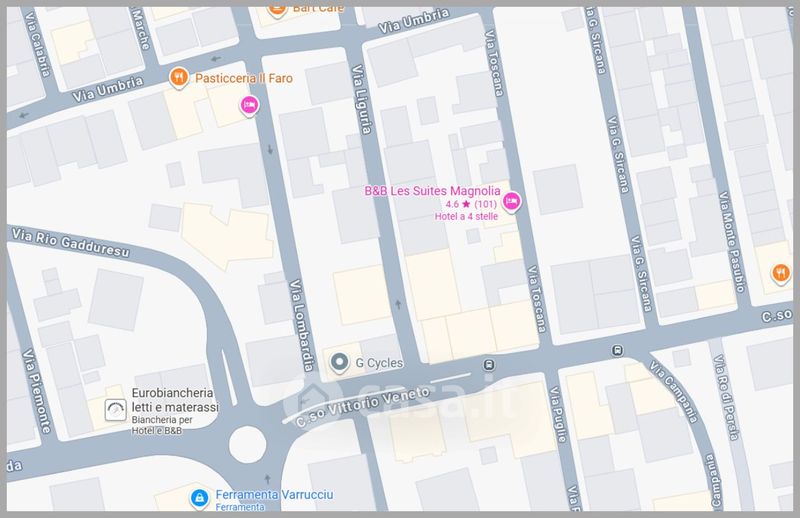
Task: Click the pink hotel pin on Via Lombardia
Action: click(248, 105)
